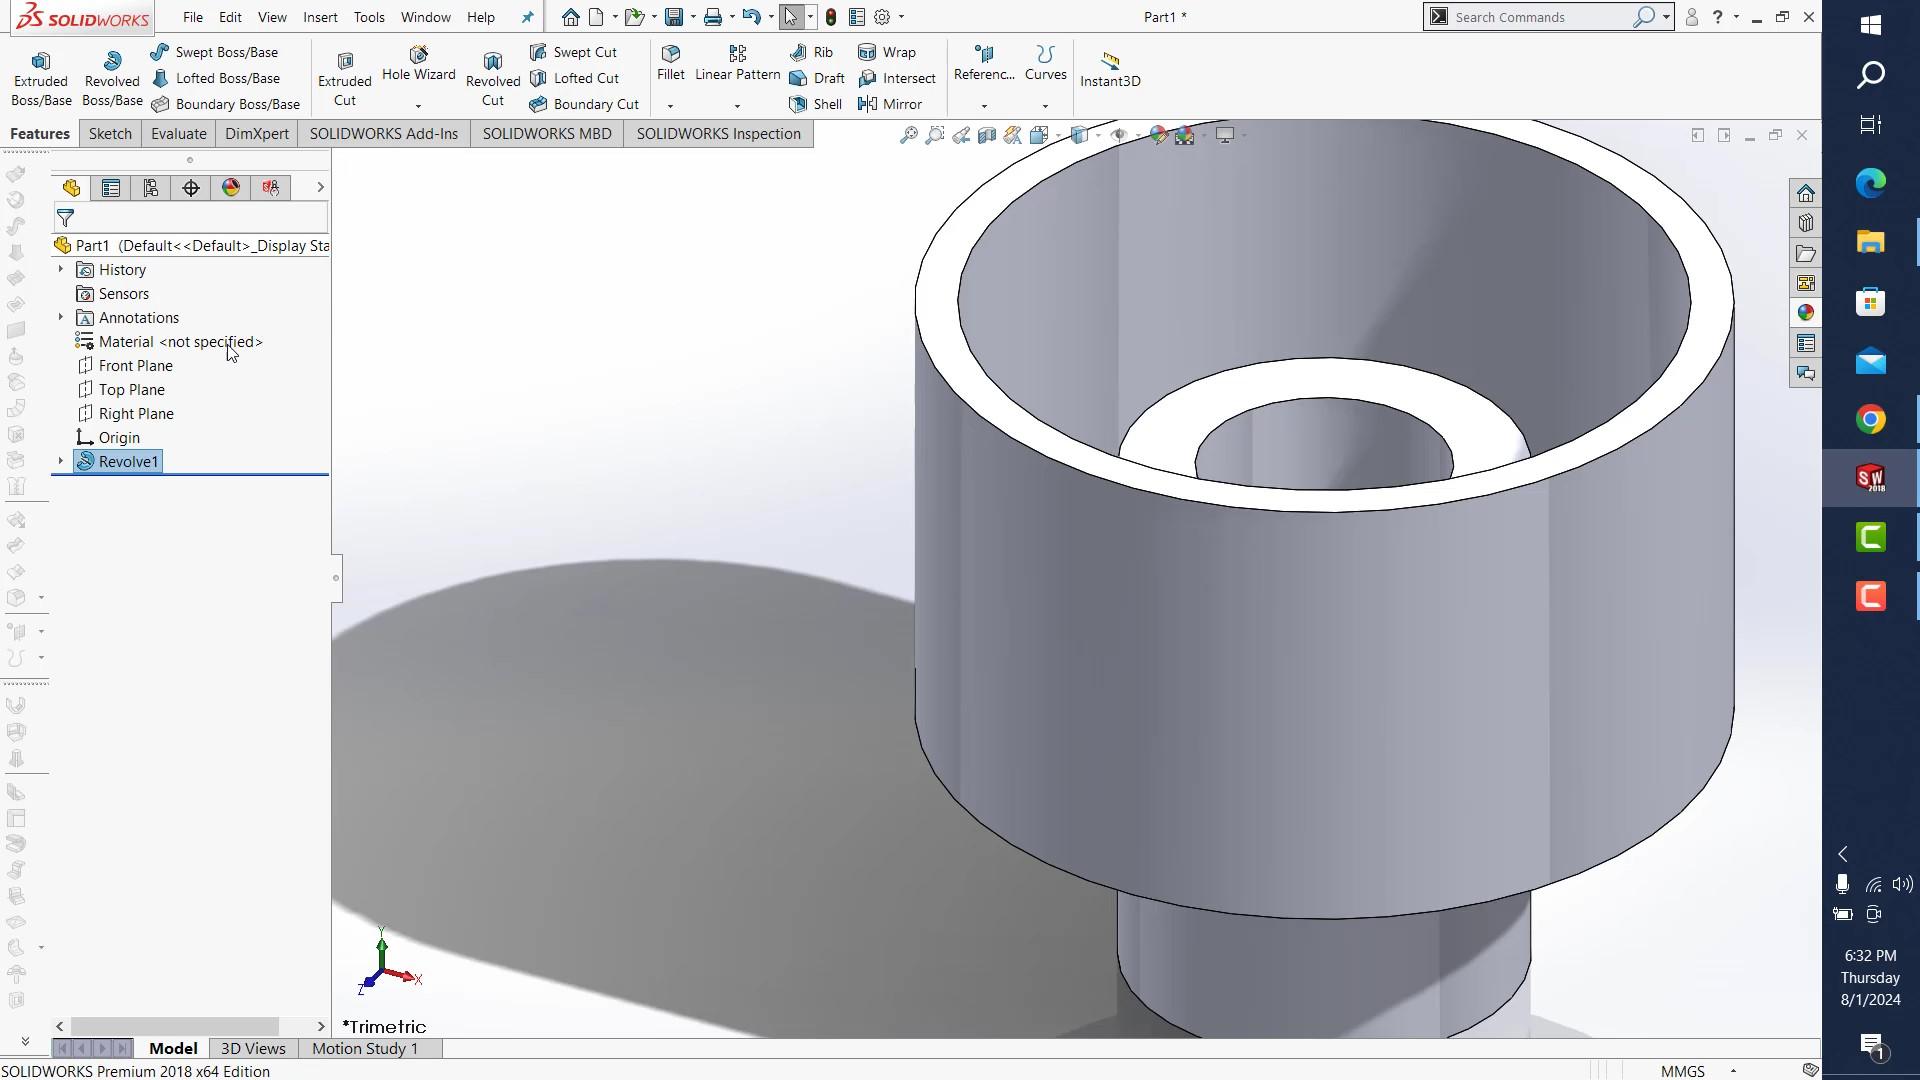Screen dimensions: 1920x1080
Task: Select the Revolved Boss/Base tool
Action: (111, 78)
